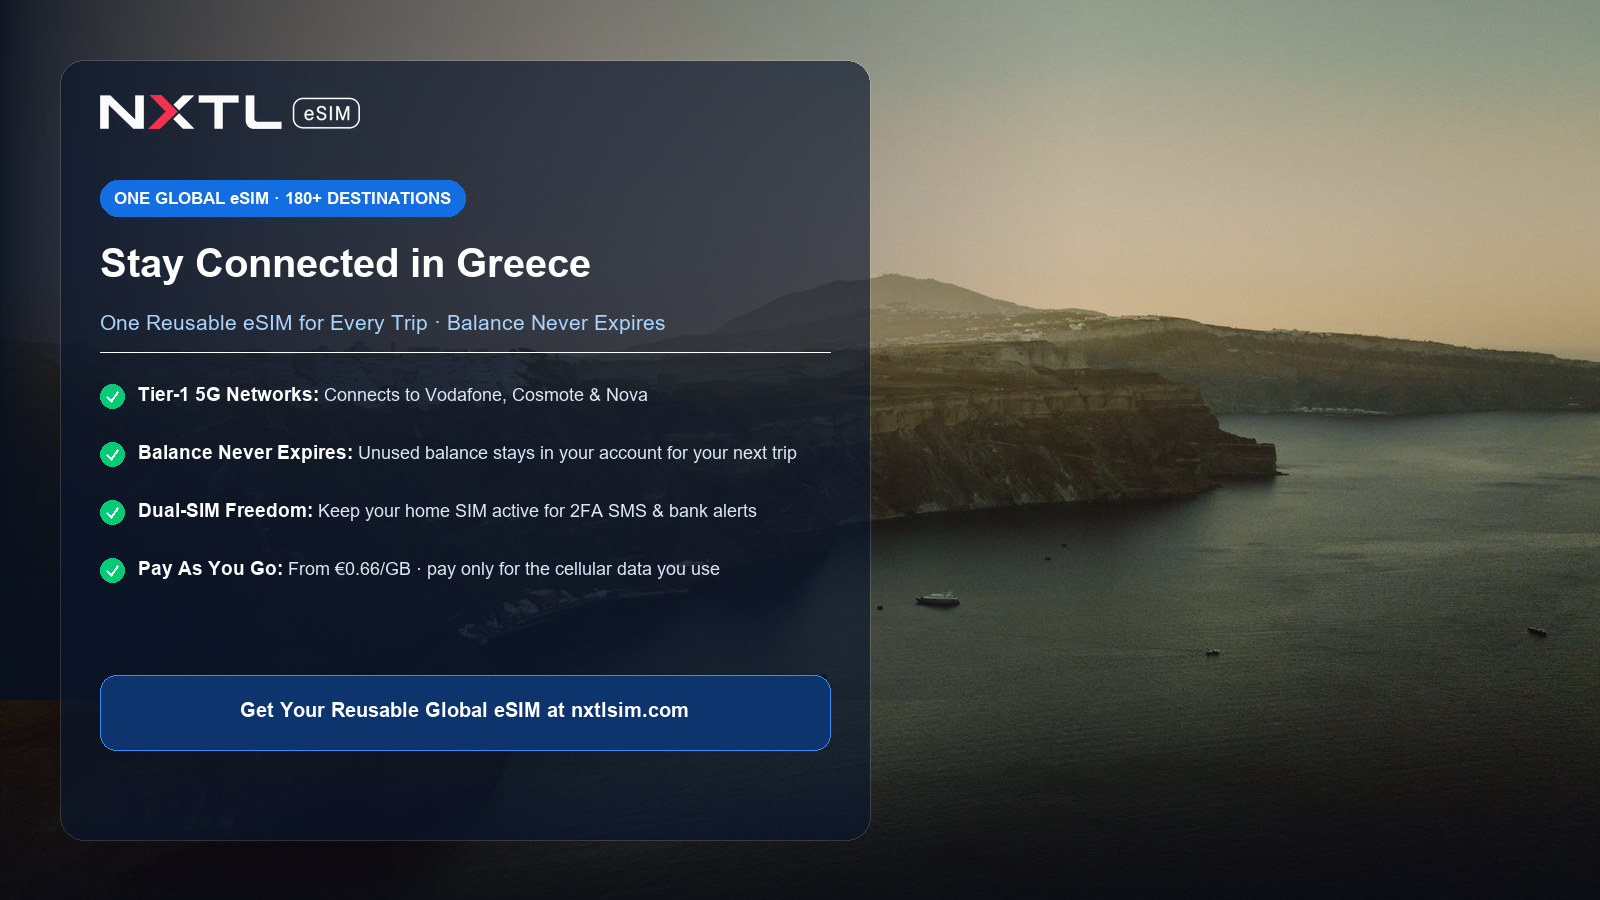Click the green check next to Balance Never Expires
The image size is (1600, 900).
pyautogui.click(x=112, y=455)
